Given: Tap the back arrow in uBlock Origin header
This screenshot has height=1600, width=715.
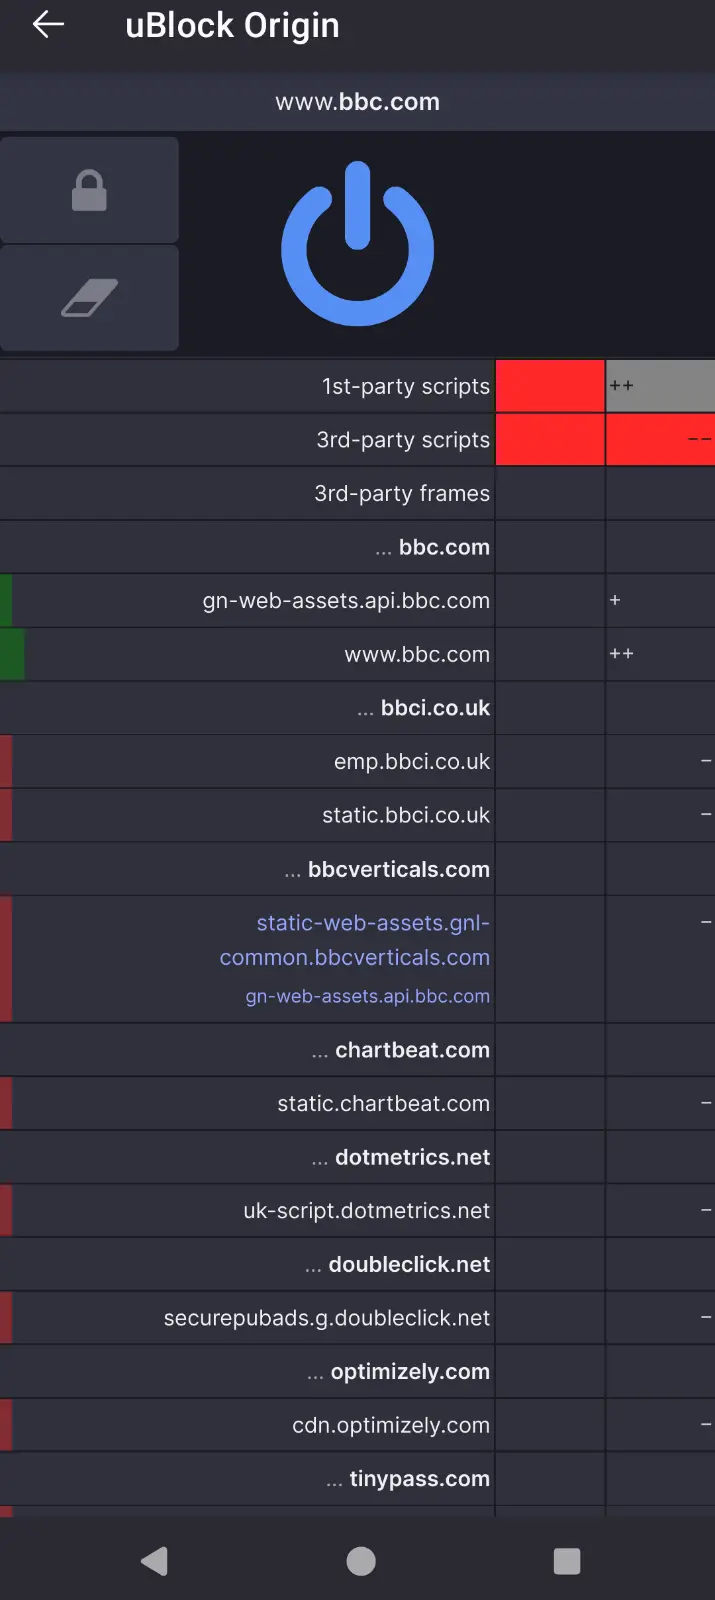Looking at the screenshot, I should (x=48, y=25).
